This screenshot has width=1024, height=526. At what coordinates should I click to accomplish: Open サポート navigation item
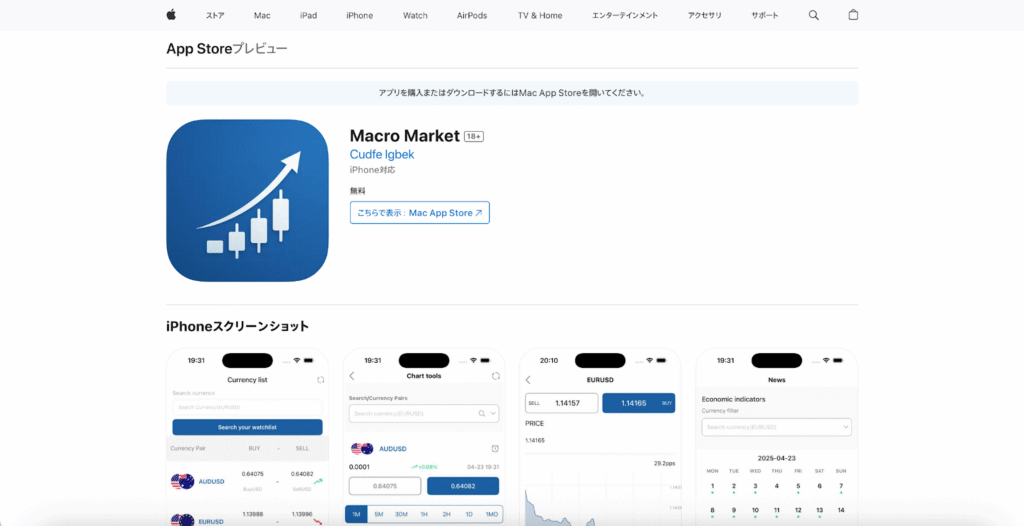[765, 16]
